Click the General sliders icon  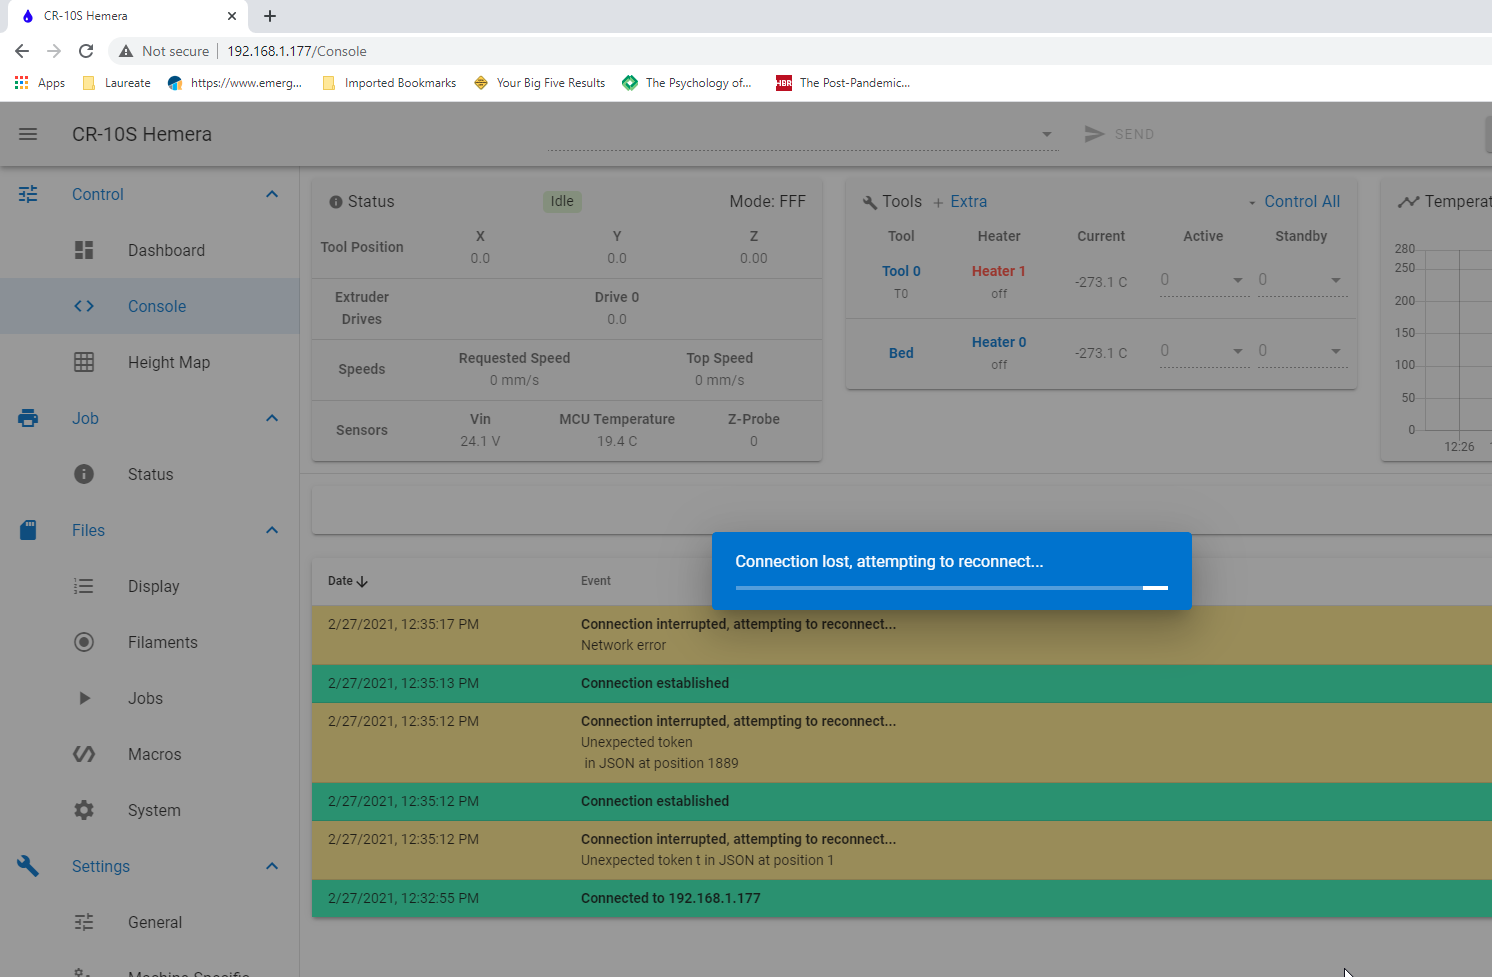[84, 922]
